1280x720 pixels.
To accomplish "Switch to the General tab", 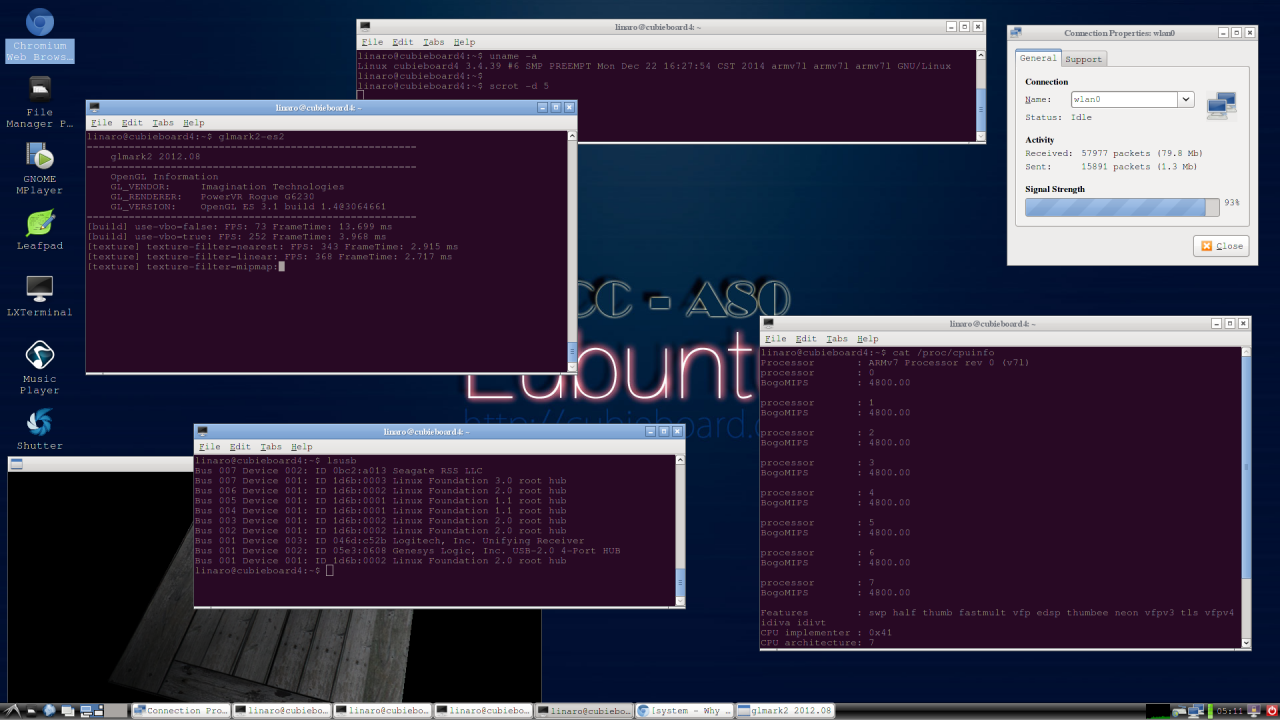I will pyautogui.click(x=1038, y=58).
